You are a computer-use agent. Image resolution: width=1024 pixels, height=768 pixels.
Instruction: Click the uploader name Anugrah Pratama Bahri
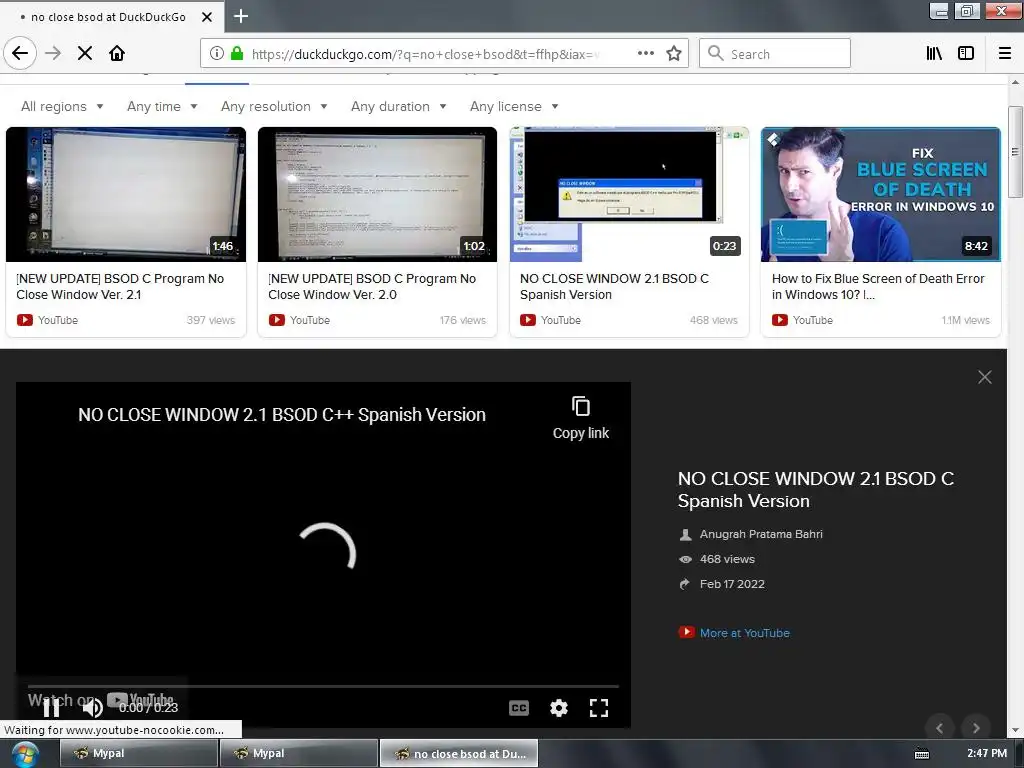(x=761, y=534)
